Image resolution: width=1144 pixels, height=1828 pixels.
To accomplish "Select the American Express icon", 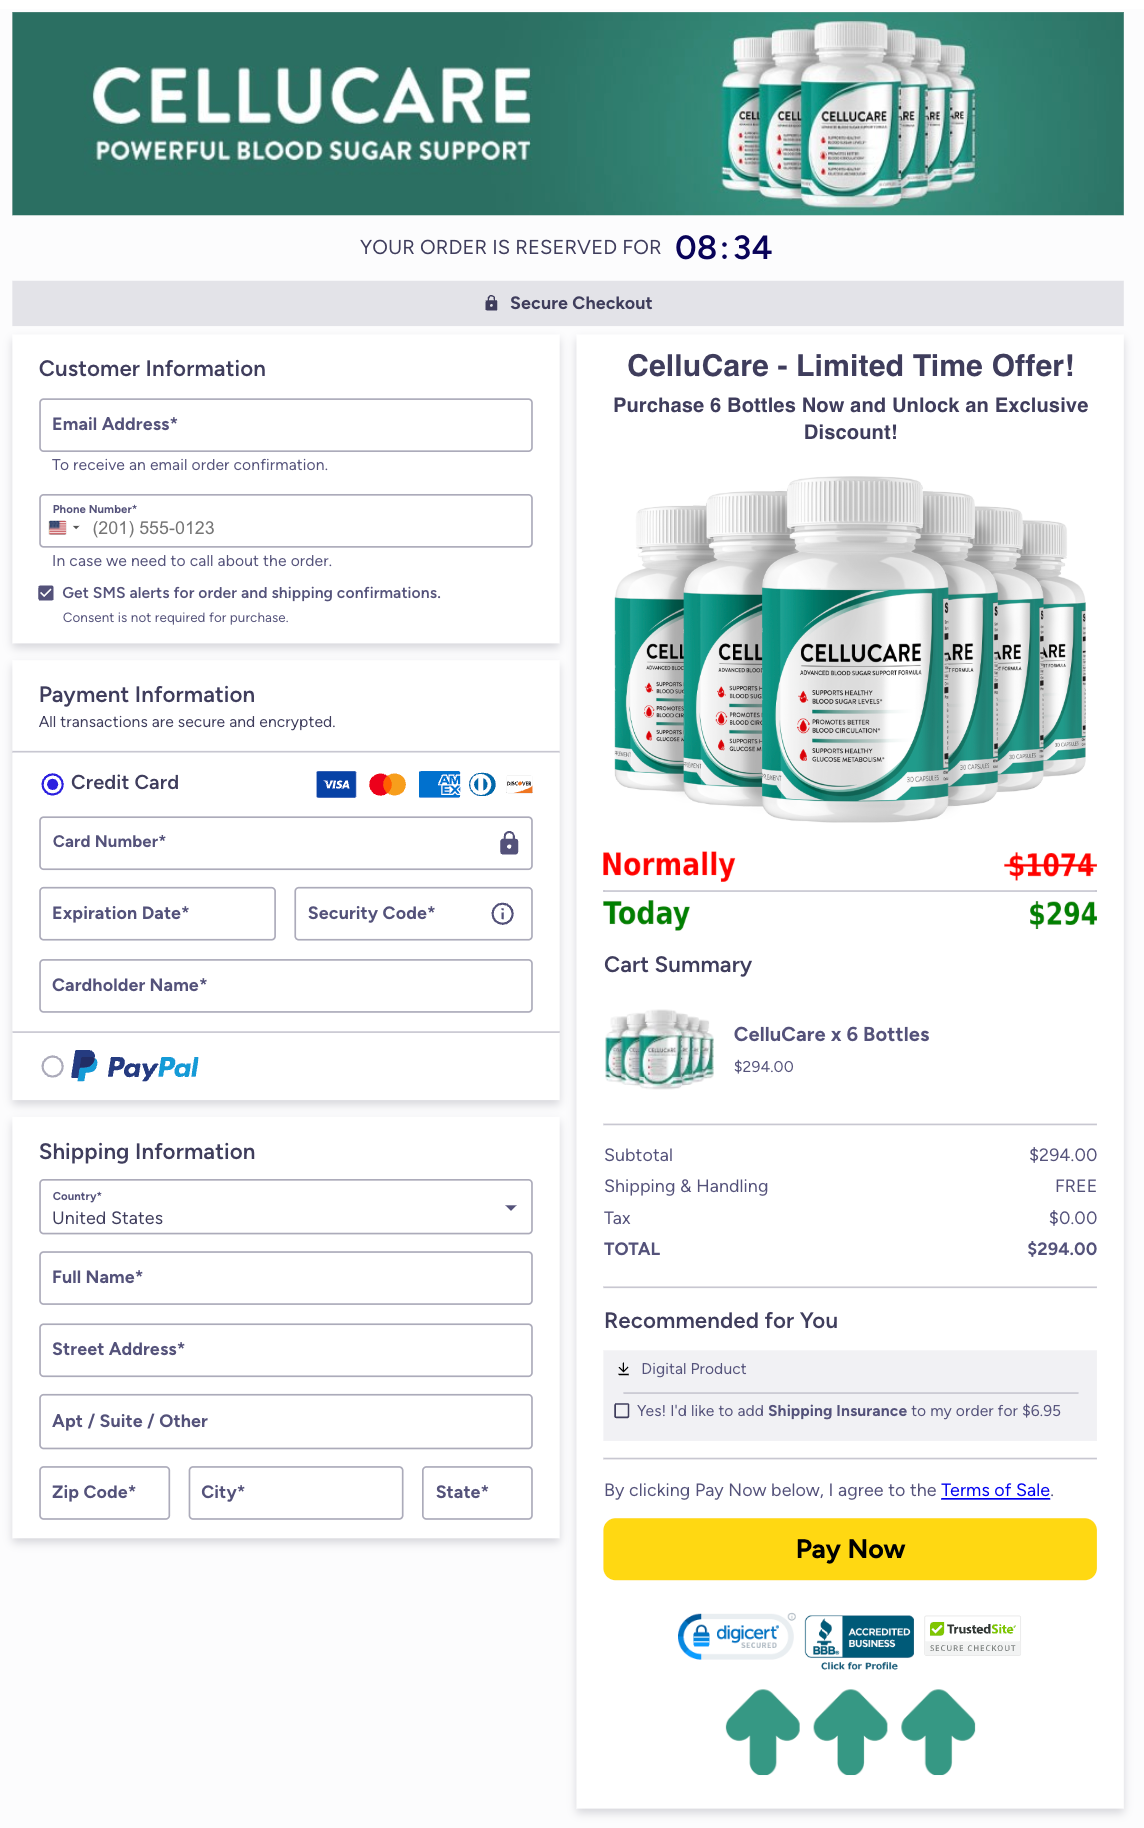I will click(438, 784).
